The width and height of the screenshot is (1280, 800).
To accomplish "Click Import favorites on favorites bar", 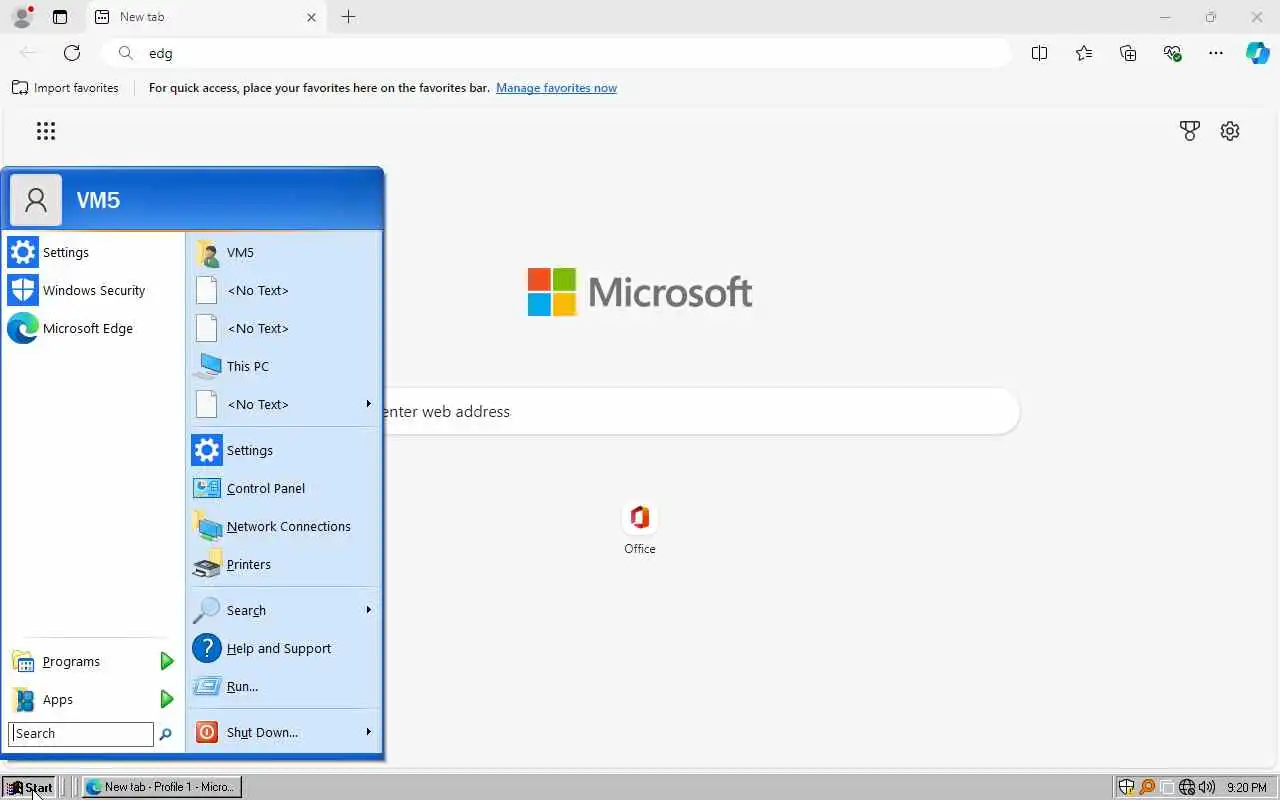I will pos(65,88).
